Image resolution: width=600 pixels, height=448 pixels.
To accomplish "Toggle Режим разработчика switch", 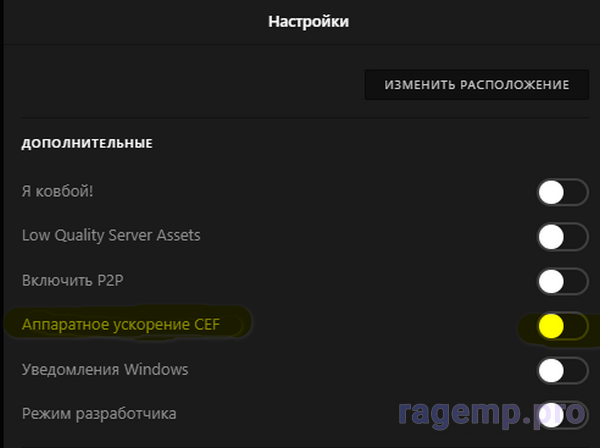I will 562,415.
